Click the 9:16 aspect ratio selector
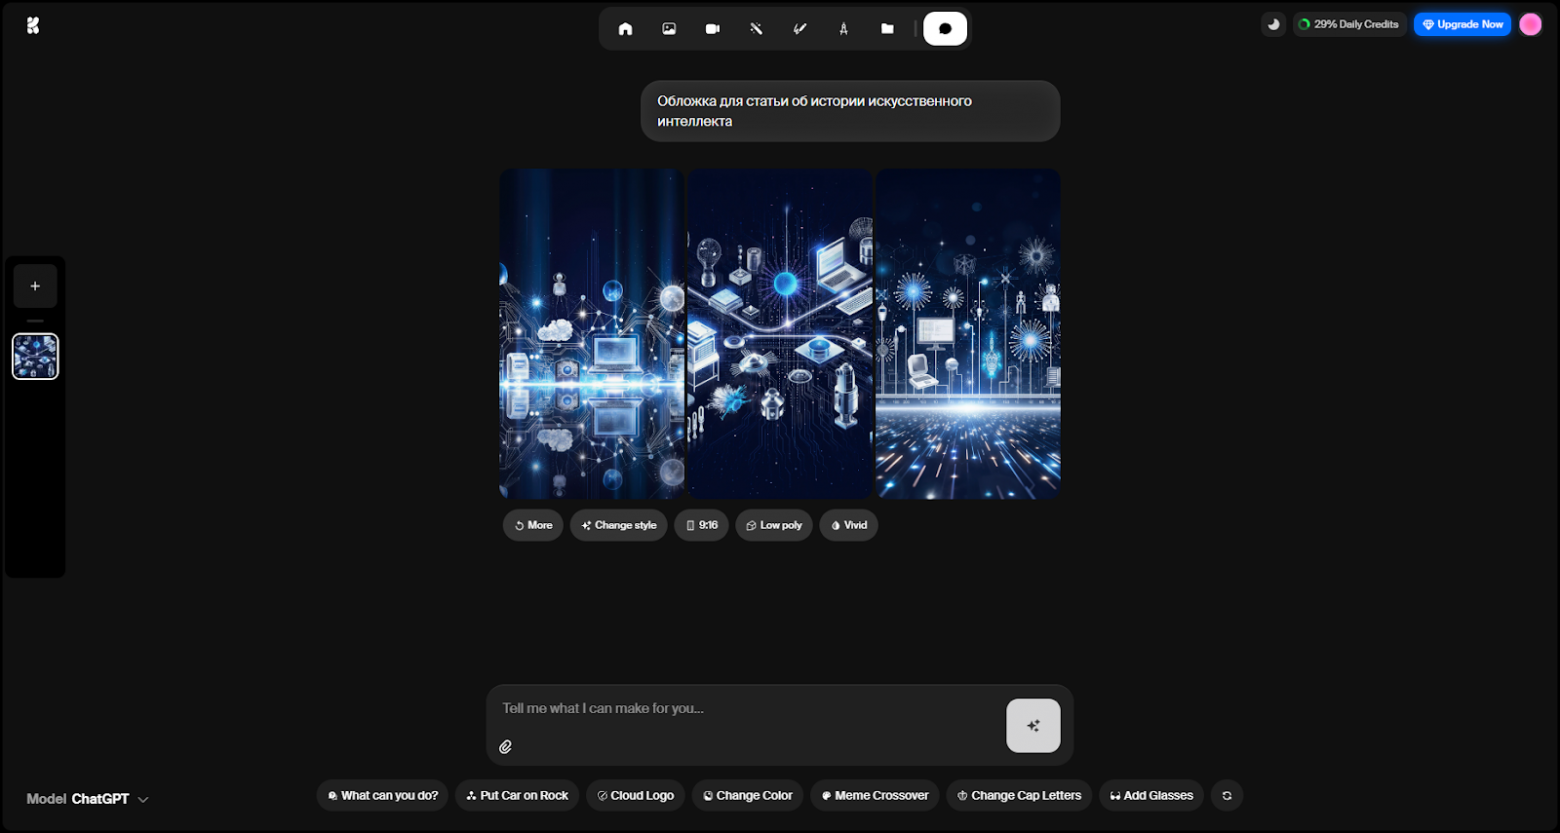 [x=701, y=525]
